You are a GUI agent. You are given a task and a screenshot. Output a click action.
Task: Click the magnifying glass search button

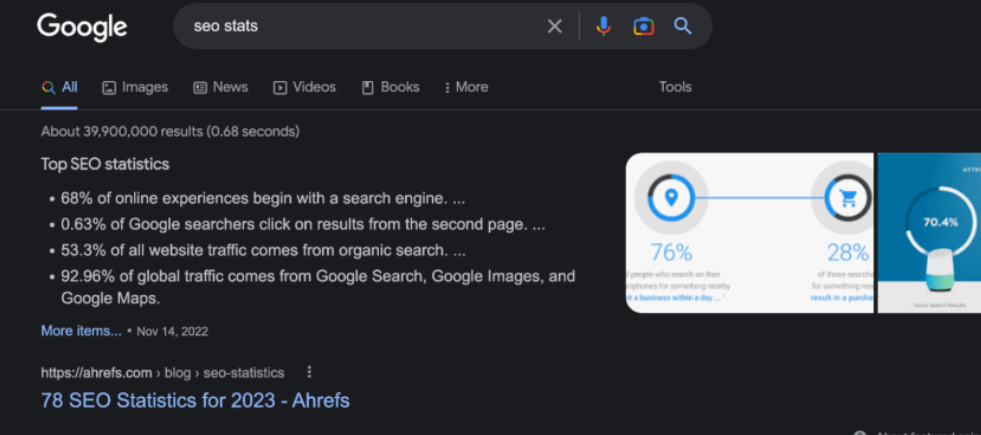click(x=683, y=26)
